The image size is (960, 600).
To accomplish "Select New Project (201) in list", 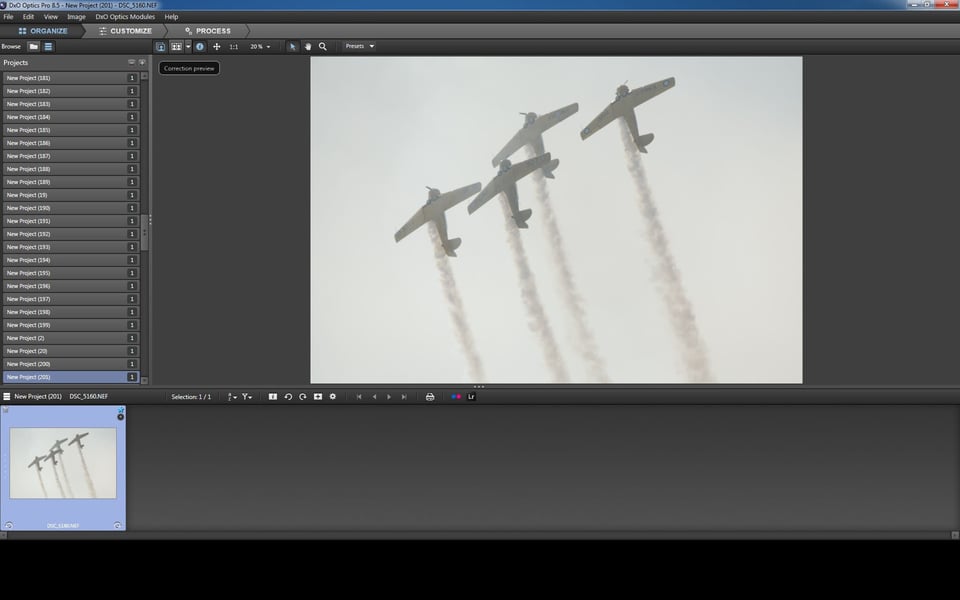I will pos(71,377).
